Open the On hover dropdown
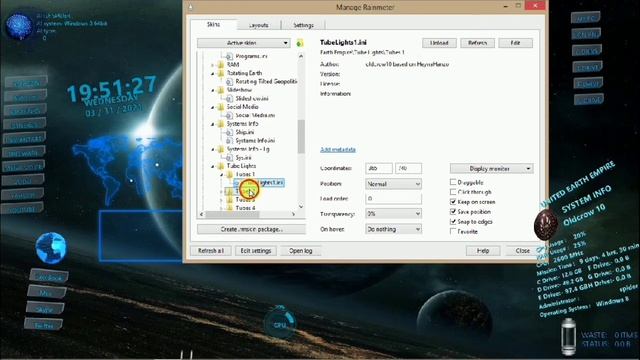This screenshot has height=360, width=640. [x=393, y=229]
